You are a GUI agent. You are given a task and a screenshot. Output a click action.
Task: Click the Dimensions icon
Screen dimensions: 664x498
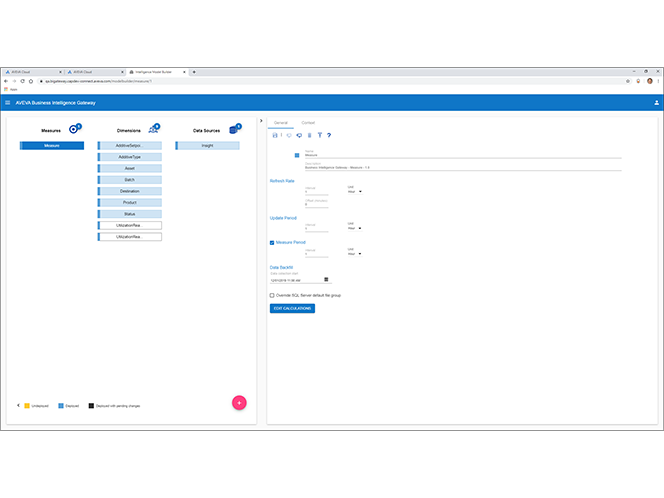pos(154,129)
